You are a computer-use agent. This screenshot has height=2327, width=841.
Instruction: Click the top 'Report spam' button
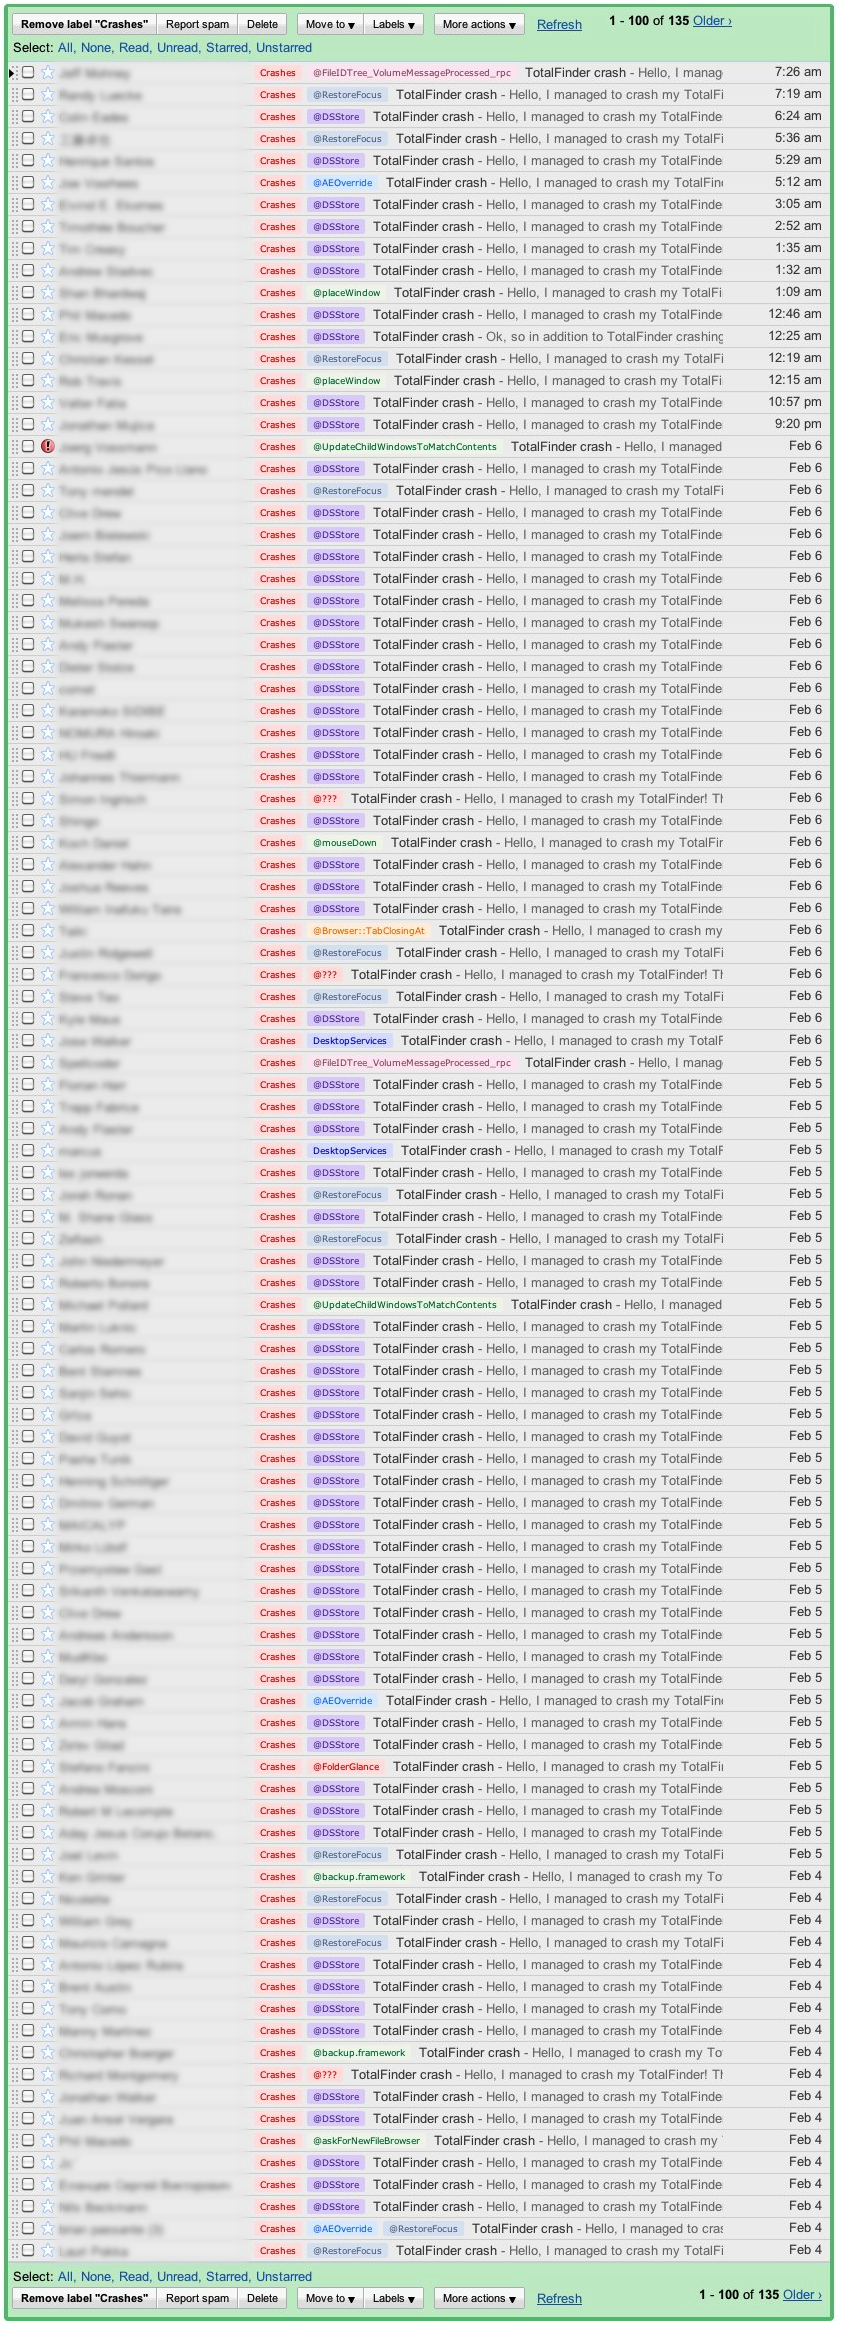[197, 24]
